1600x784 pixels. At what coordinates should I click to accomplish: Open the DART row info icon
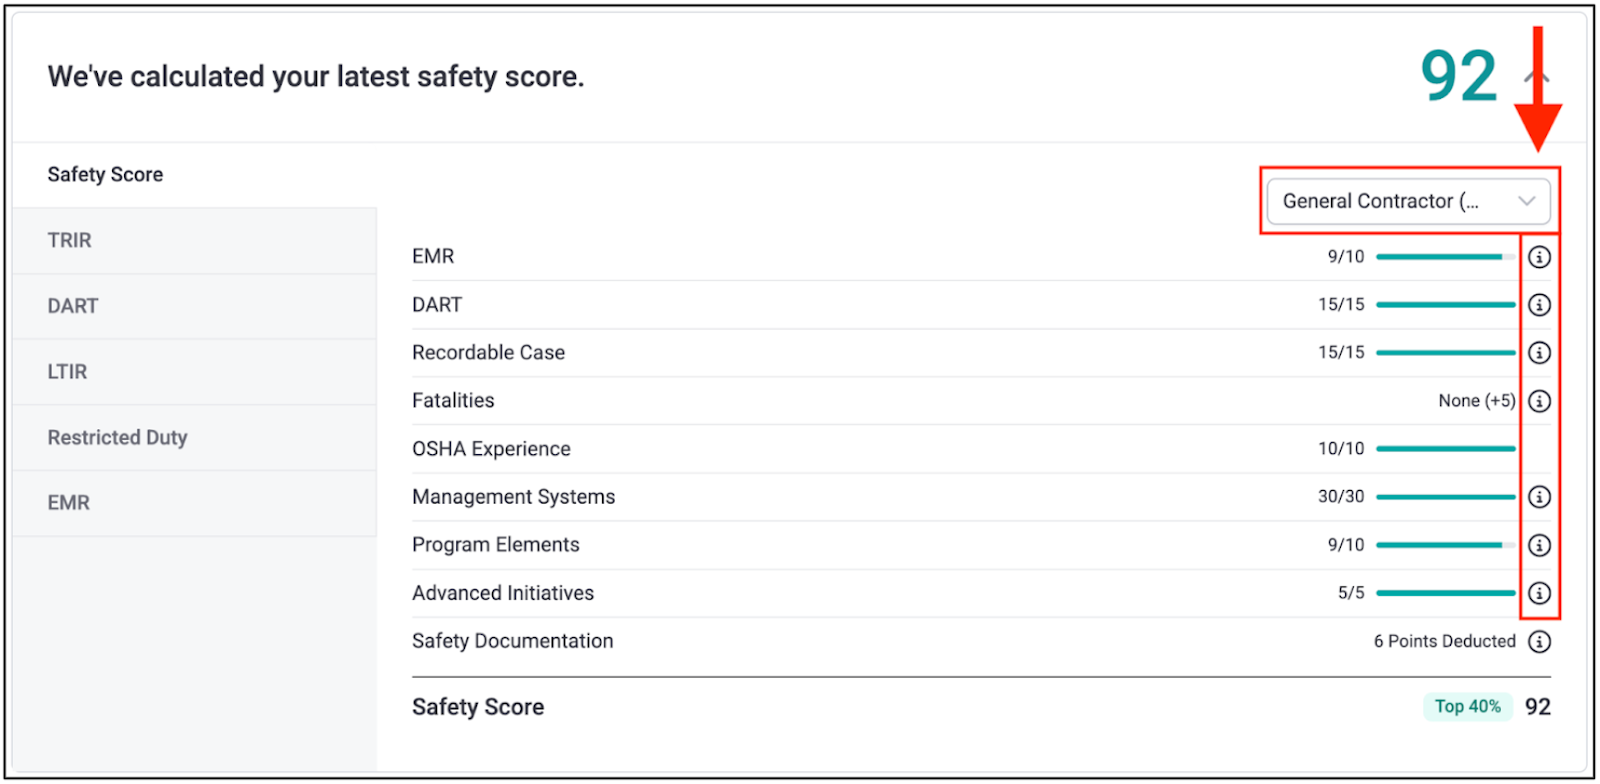point(1539,305)
